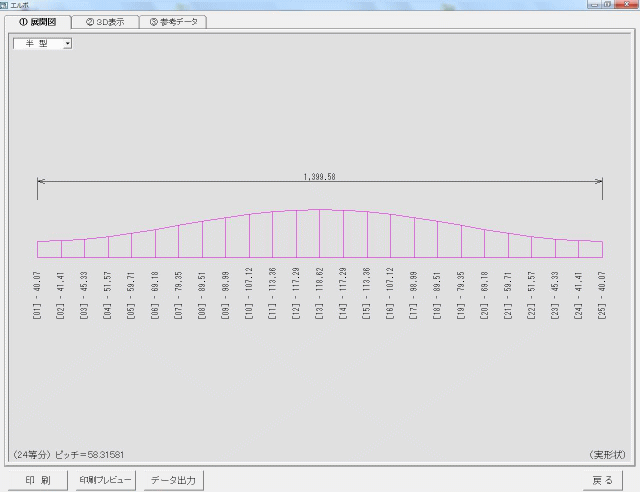Click label [01] - 40.07
The image size is (640, 492).
click(37, 296)
